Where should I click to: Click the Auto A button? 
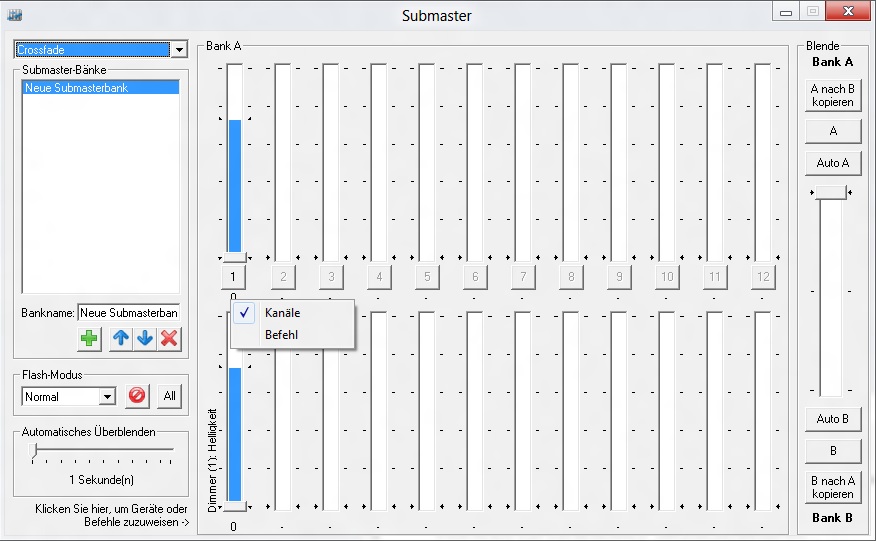pos(832,163)
